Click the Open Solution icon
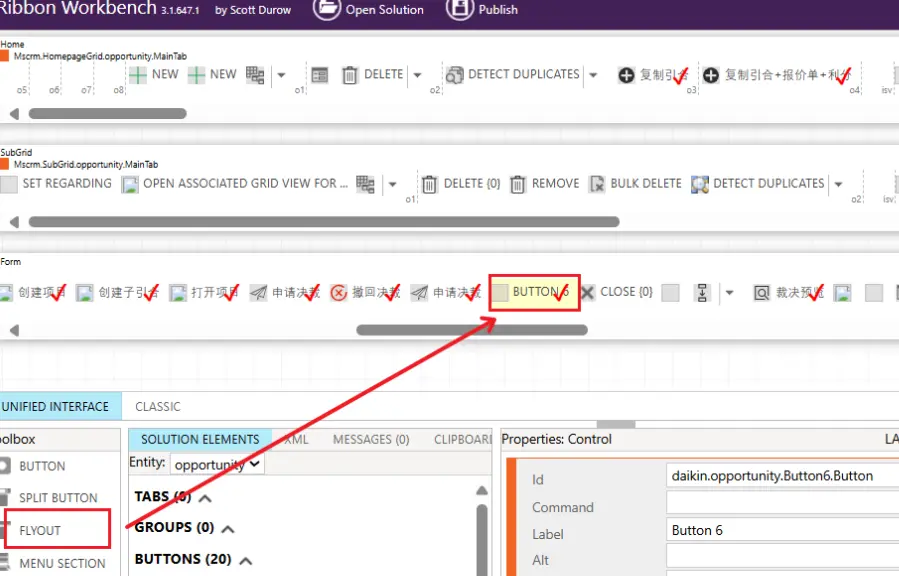Screen dimensions: 899x576 (x=327, y=9)
